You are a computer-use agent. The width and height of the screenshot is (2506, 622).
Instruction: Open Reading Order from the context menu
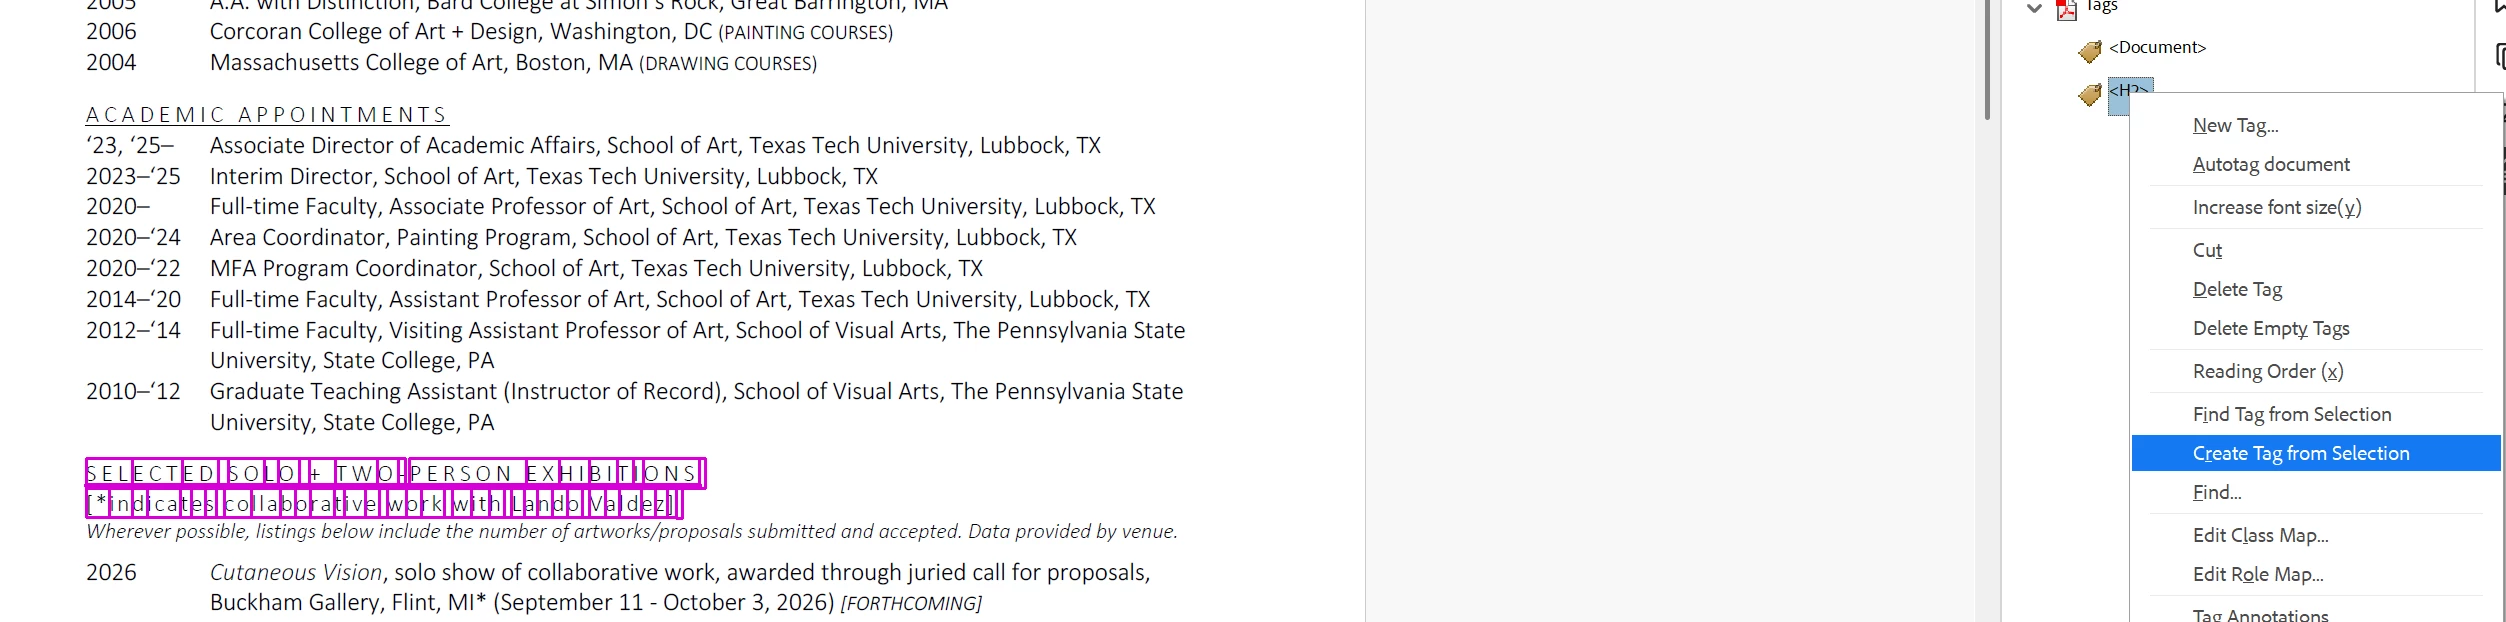(2268, 371)
